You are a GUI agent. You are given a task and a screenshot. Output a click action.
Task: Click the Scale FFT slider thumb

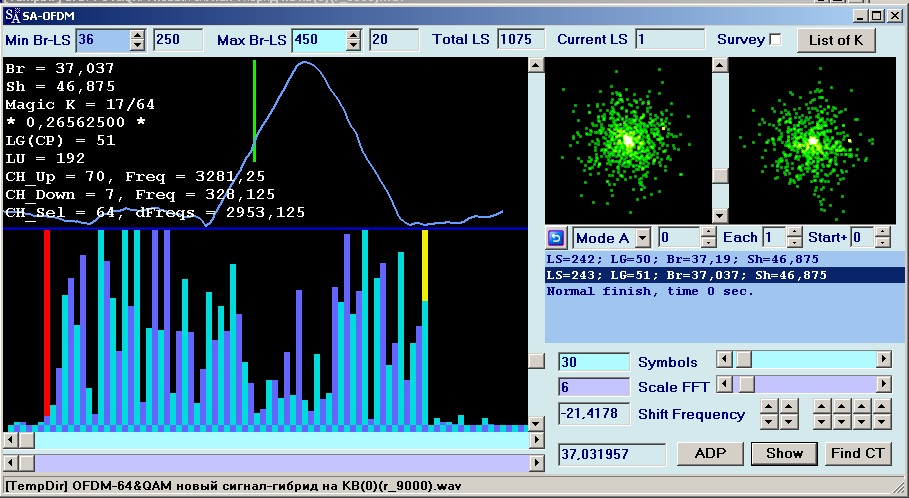pyautogui.click(x=745, y=383)
